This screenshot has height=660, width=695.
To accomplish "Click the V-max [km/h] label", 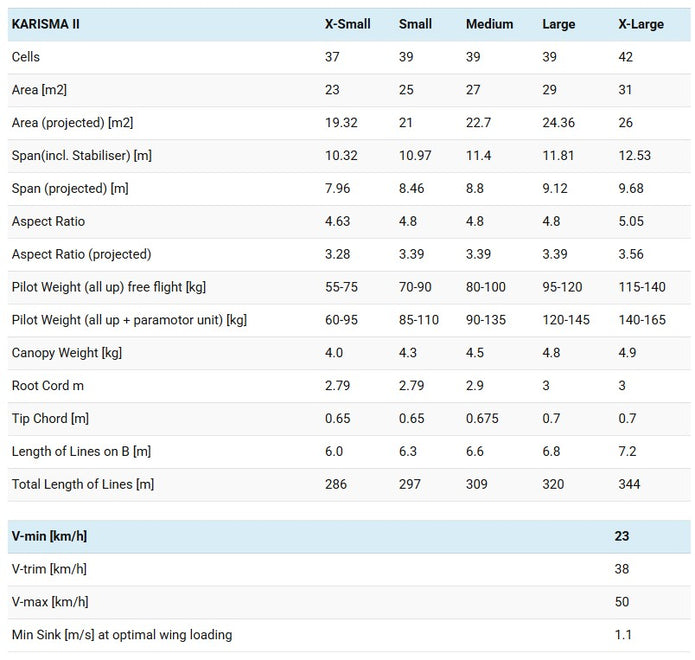I will click(50, 602).
